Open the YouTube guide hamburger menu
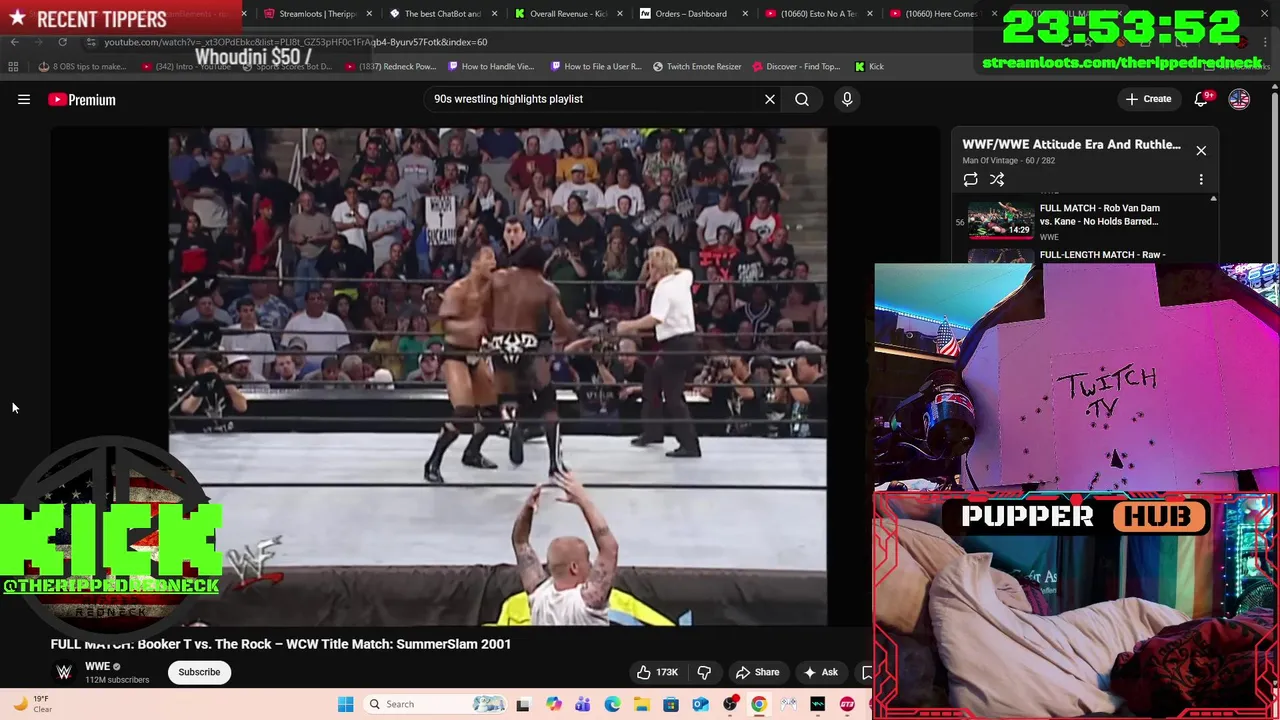1280x720 pixels. point(24,99)
